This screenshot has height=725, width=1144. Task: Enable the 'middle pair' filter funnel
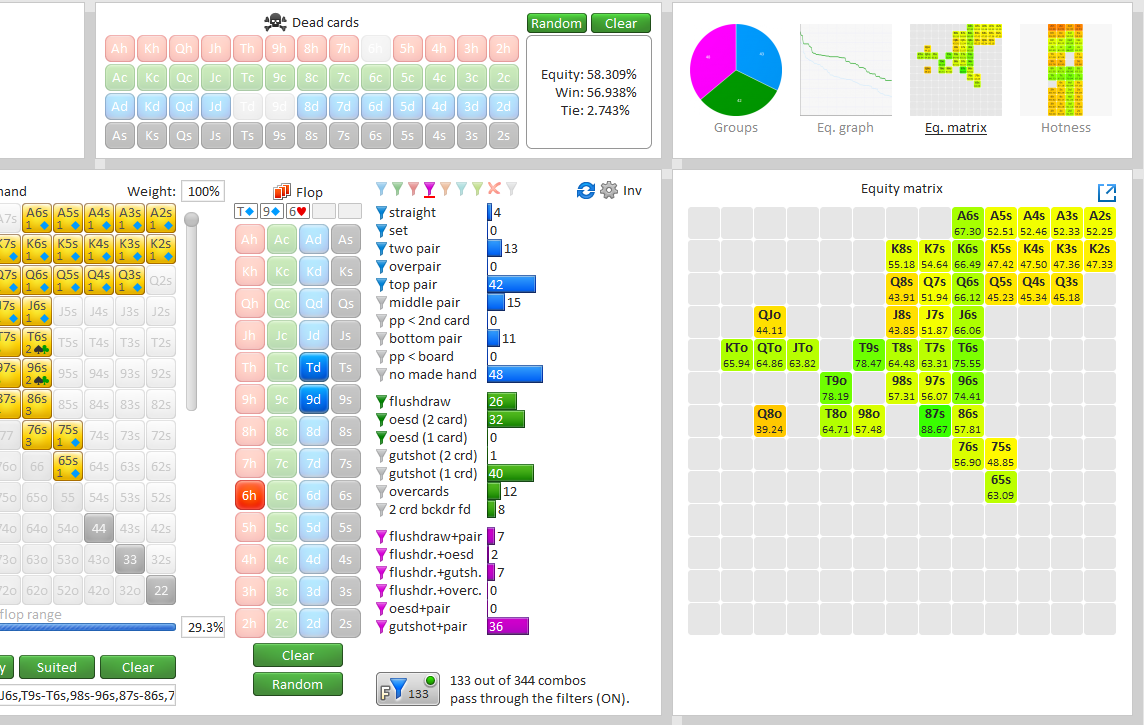[x=381, y=303]
